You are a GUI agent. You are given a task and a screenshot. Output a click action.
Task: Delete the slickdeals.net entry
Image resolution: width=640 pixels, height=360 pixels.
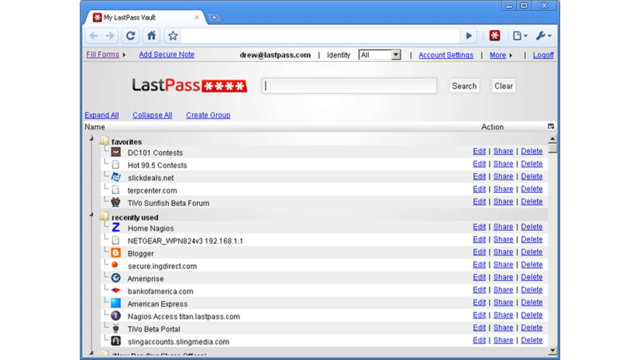[531, 176]
